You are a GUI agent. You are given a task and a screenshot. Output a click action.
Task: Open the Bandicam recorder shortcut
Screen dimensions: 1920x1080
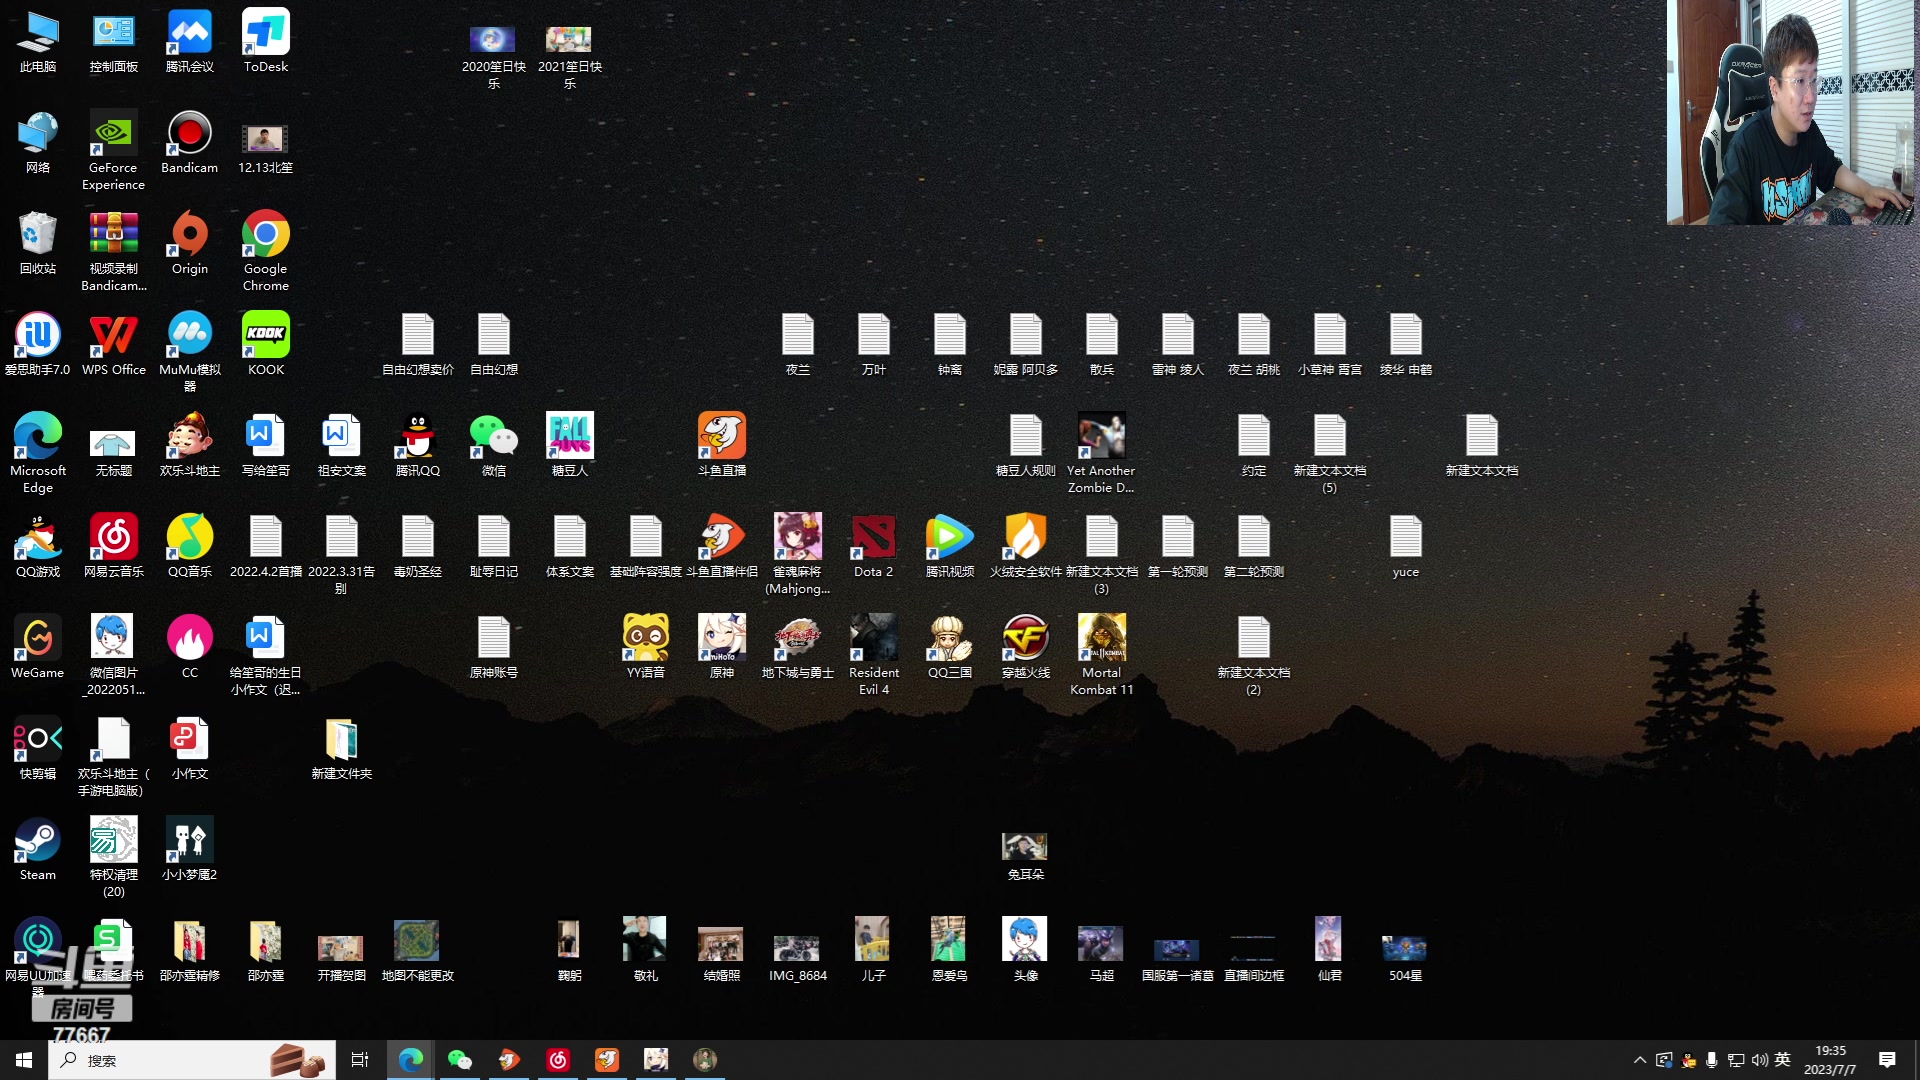[x=190, y=142]
